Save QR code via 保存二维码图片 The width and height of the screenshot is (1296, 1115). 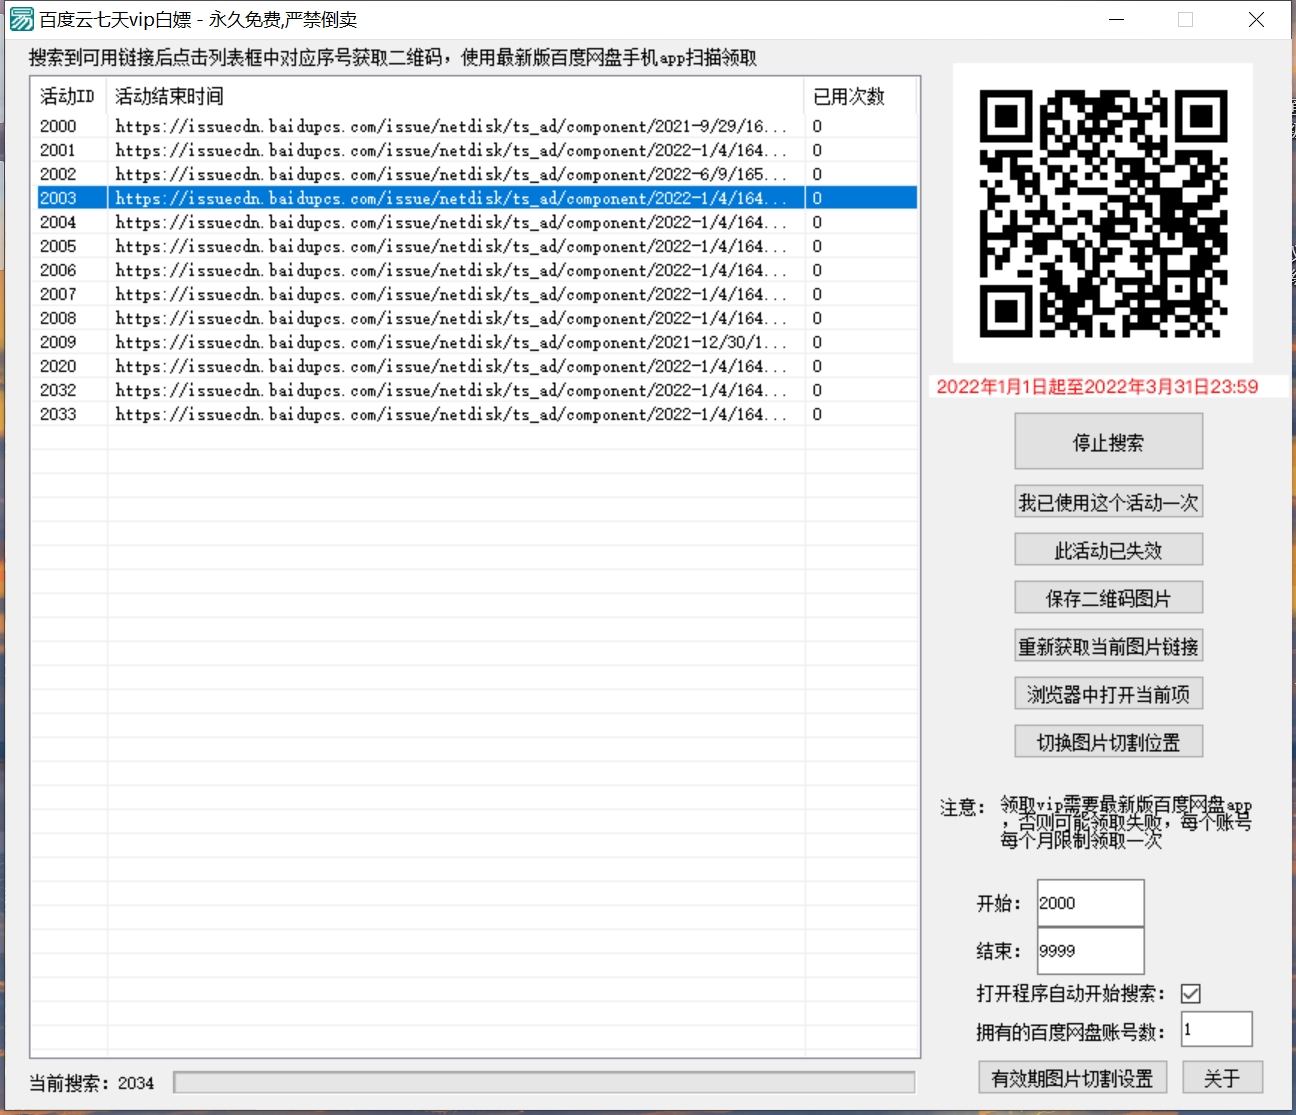point(1108,598)
